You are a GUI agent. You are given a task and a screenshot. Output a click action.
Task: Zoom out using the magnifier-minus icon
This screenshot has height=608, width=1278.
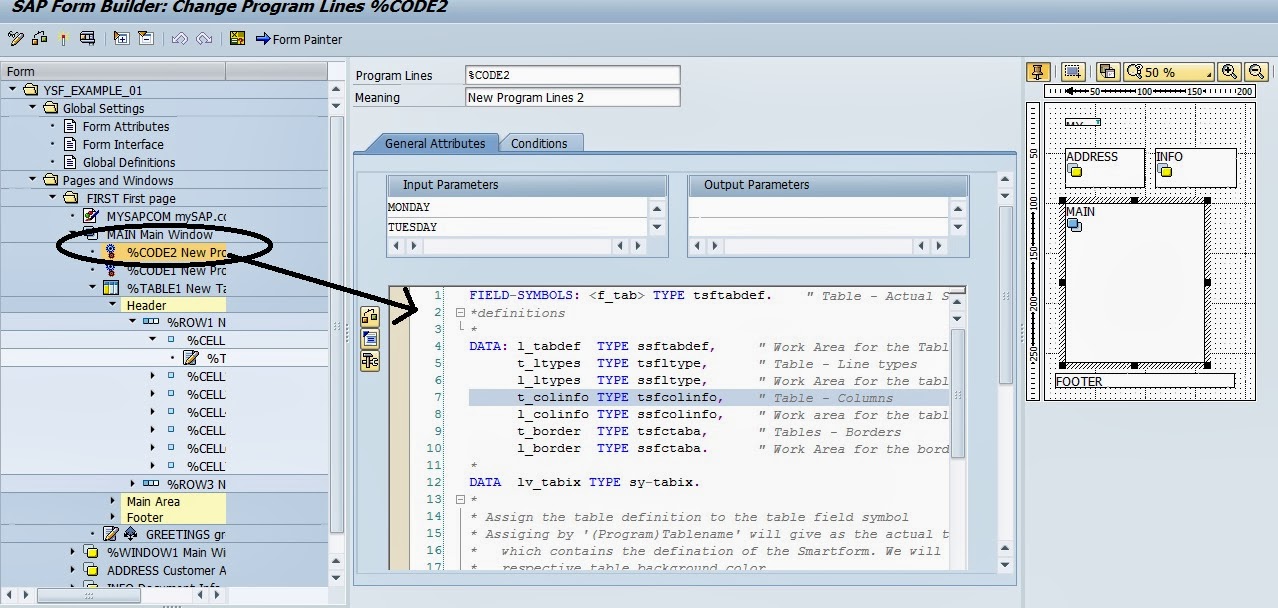pos(1254,71)
